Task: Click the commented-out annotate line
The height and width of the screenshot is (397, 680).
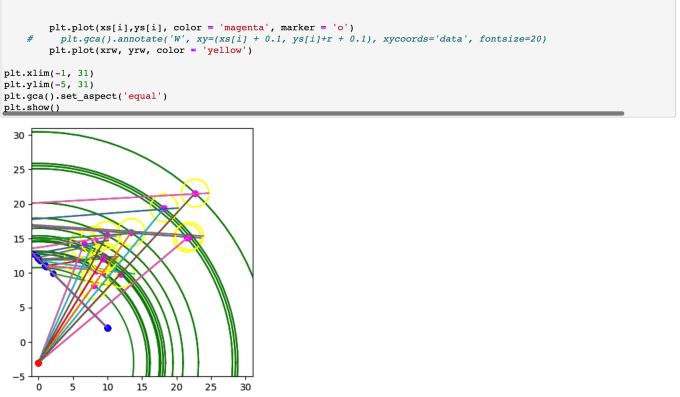Action: click(287, 39)
